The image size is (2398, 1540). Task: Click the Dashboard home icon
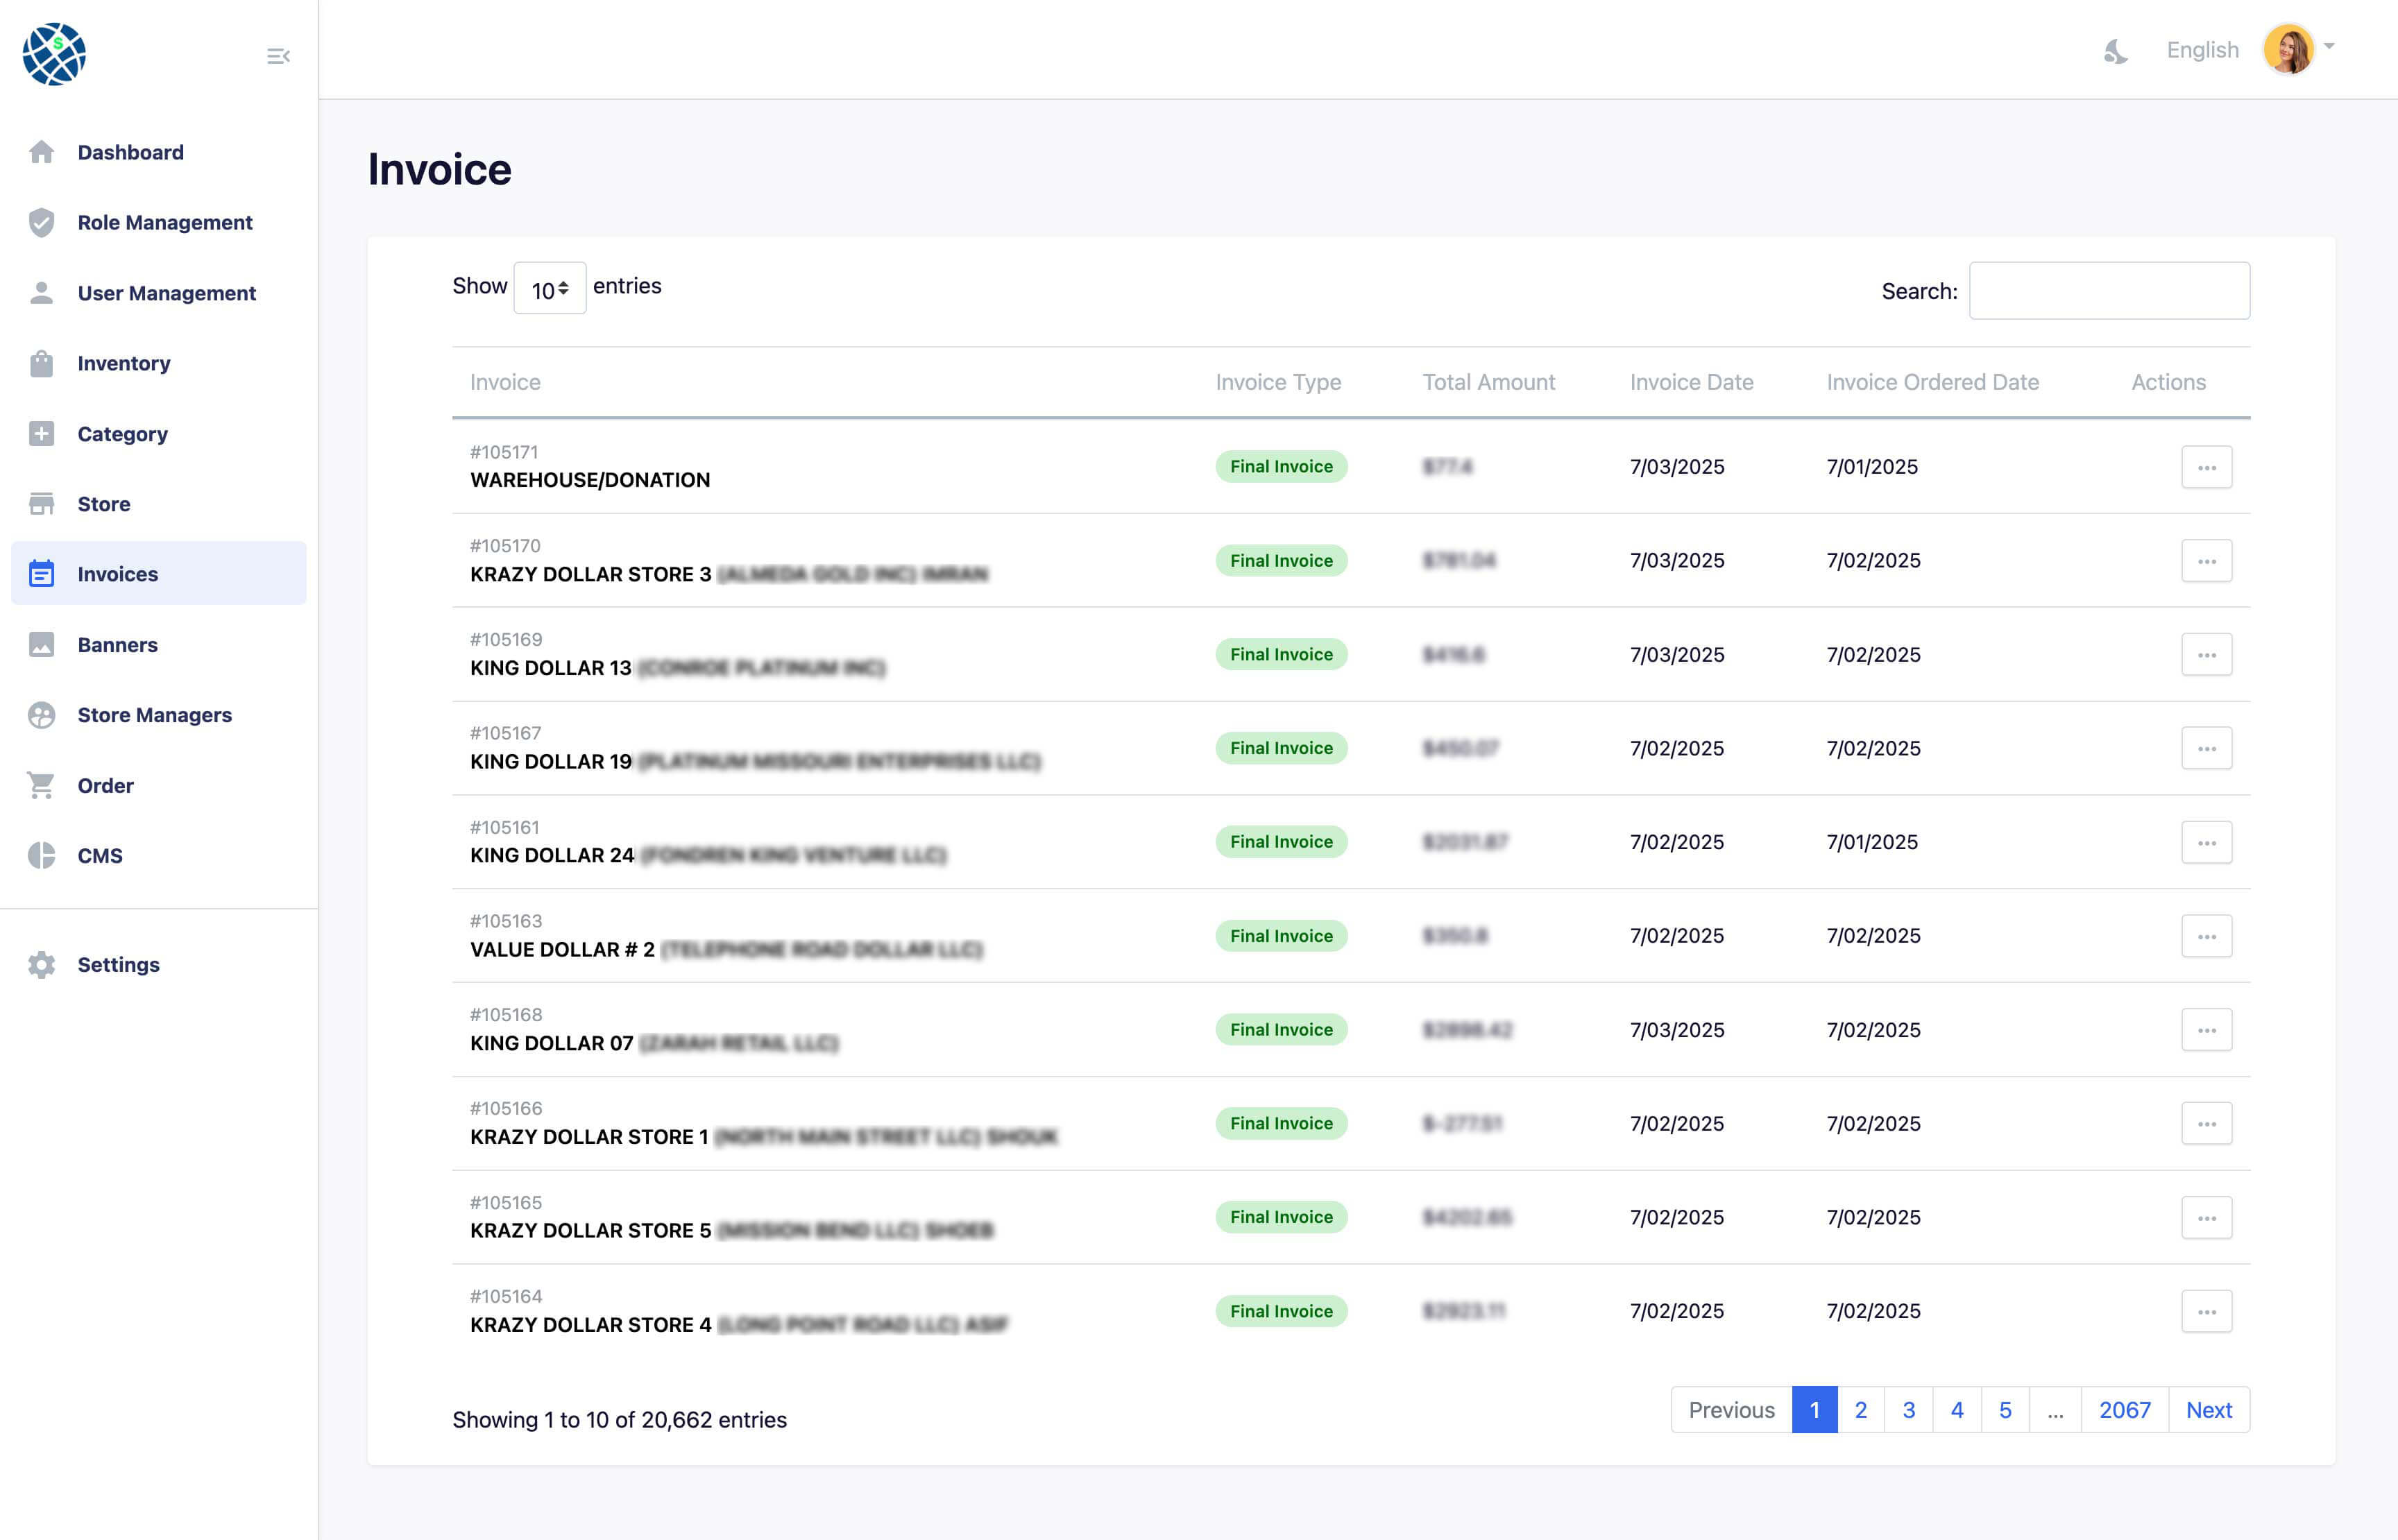41,152
